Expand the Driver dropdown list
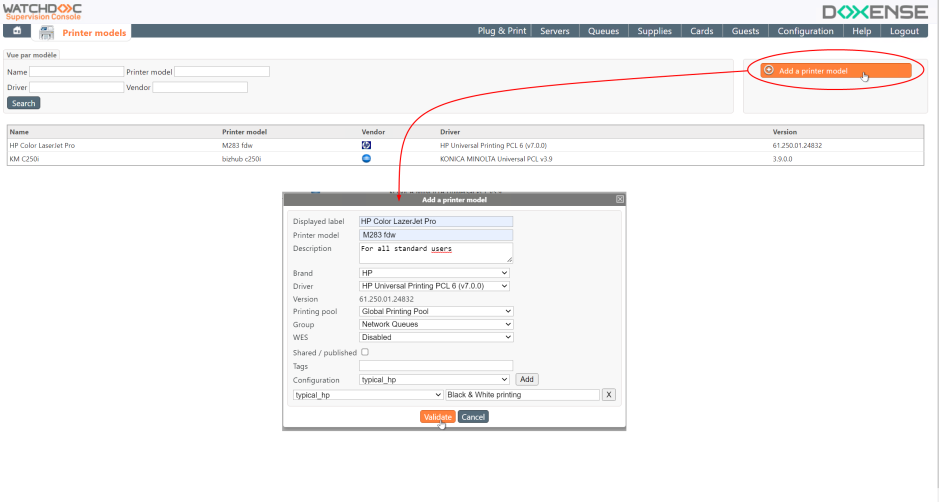This screenshot has height=502, width=939. (x=434, y=286)
